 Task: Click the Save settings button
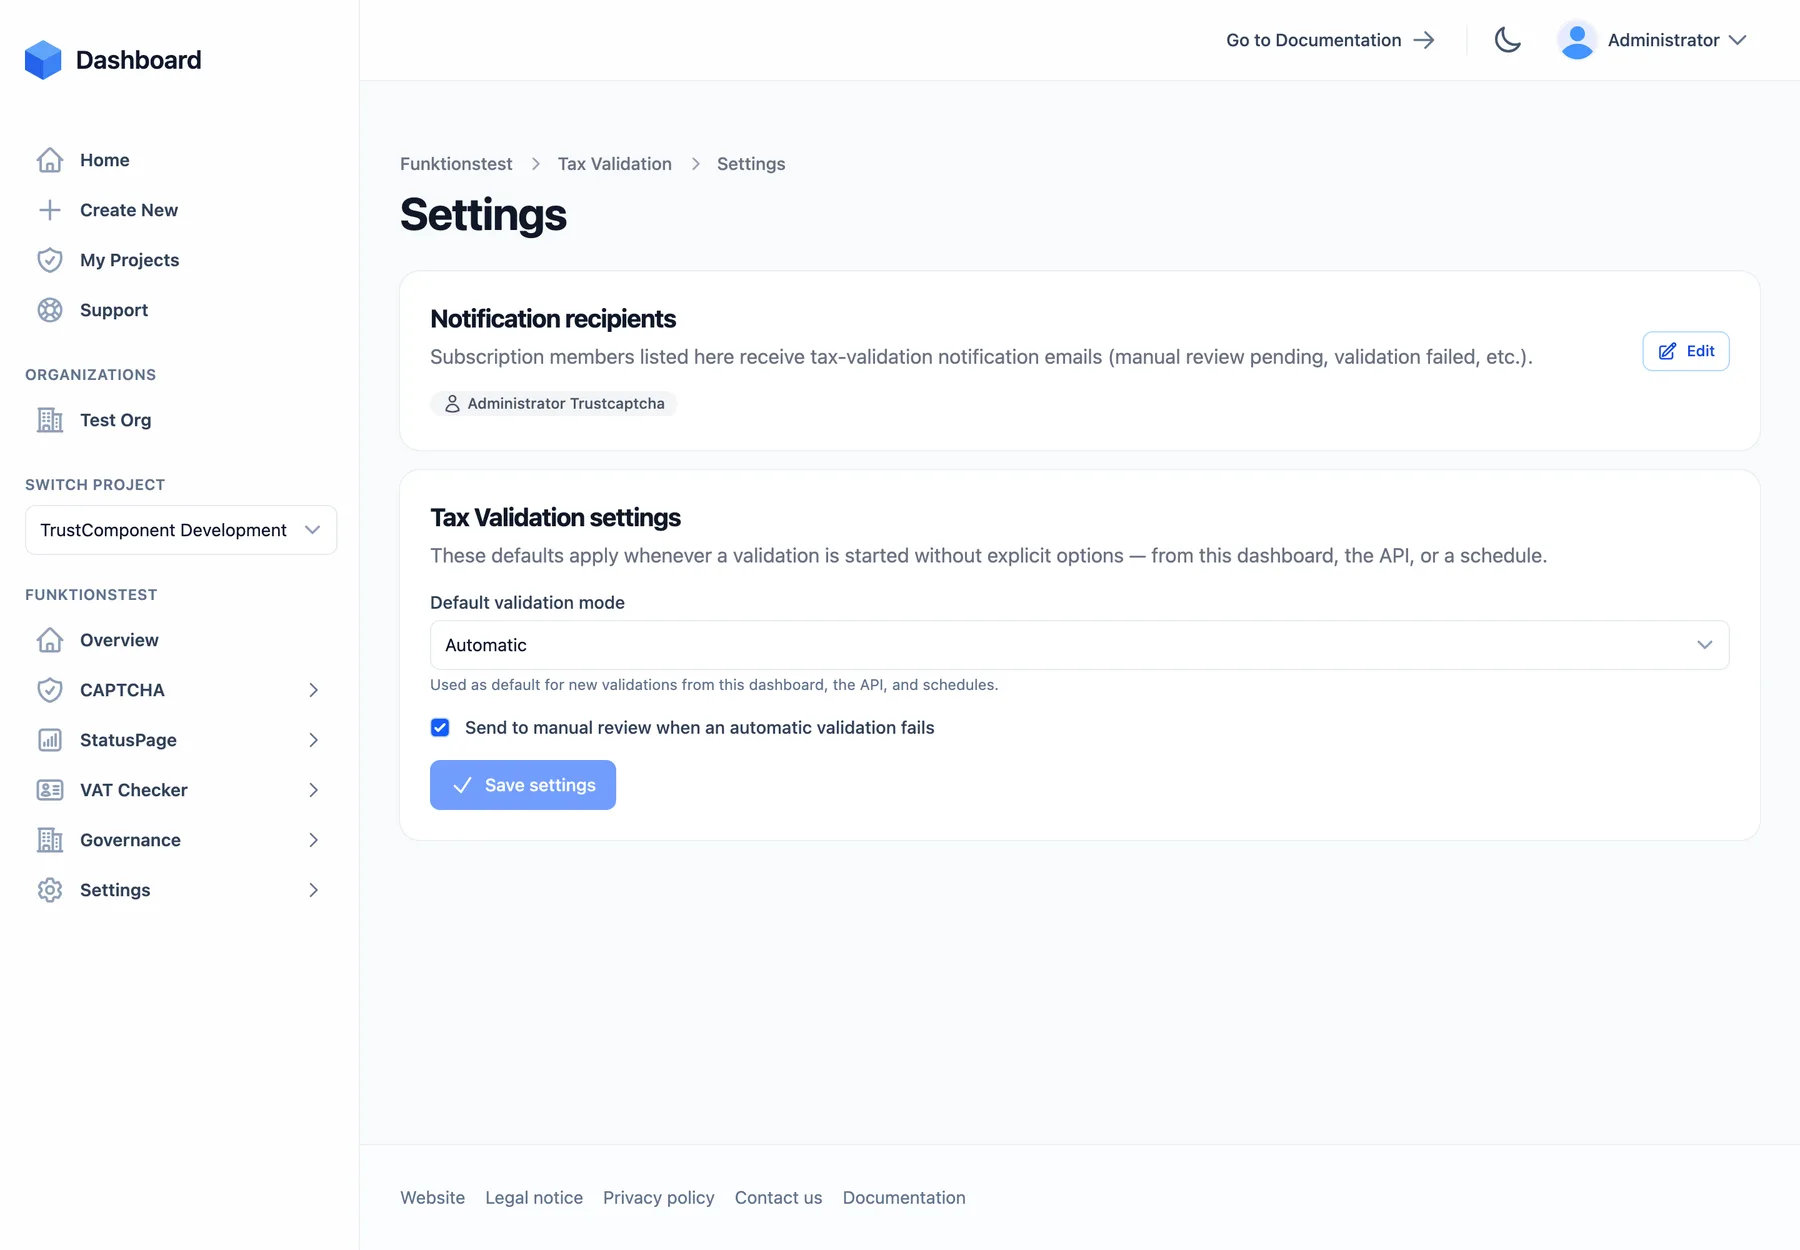click(523, 785)
